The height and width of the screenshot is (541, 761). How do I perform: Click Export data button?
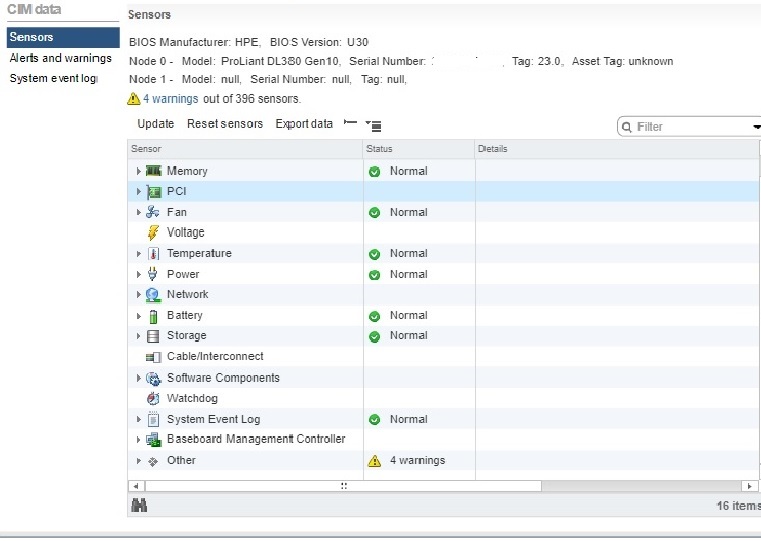[x=304, y=124]
